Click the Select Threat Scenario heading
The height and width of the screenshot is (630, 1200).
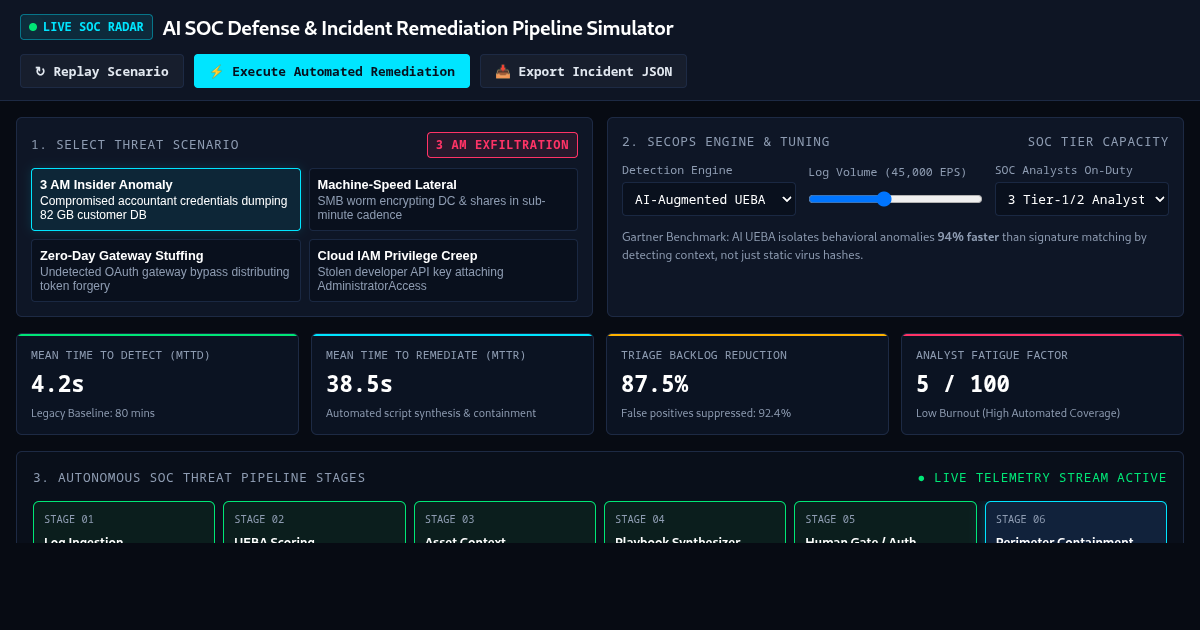[x=135, y=145]
